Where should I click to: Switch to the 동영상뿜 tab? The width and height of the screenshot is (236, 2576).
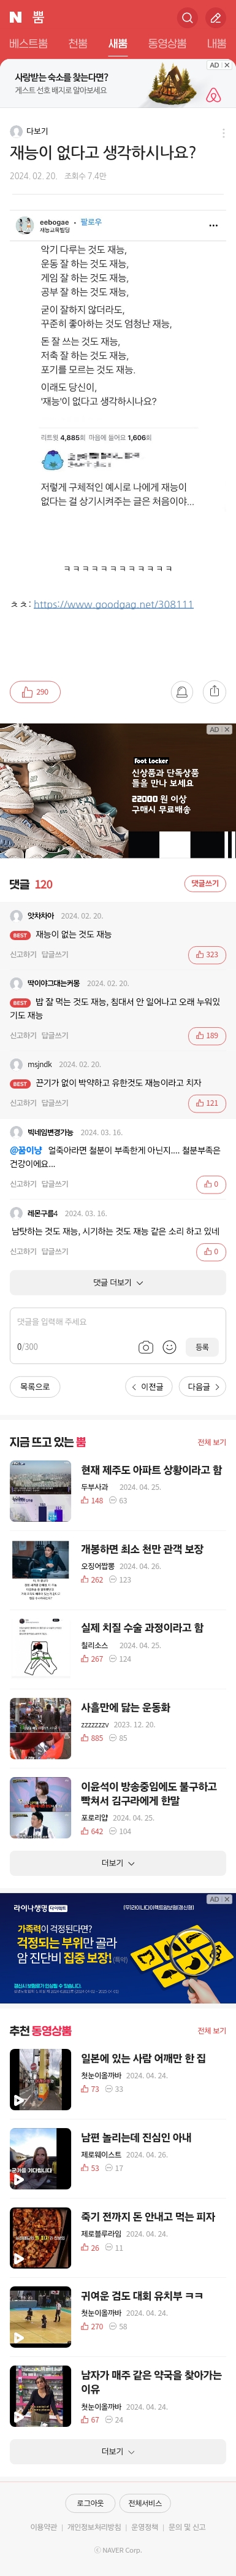tap(167, 44)
